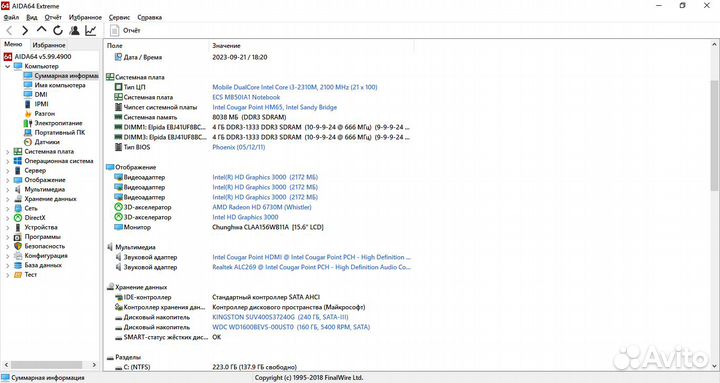720x383 pixels.
Task: Select Имя компьютера in the tree
Action: [54, 85]
